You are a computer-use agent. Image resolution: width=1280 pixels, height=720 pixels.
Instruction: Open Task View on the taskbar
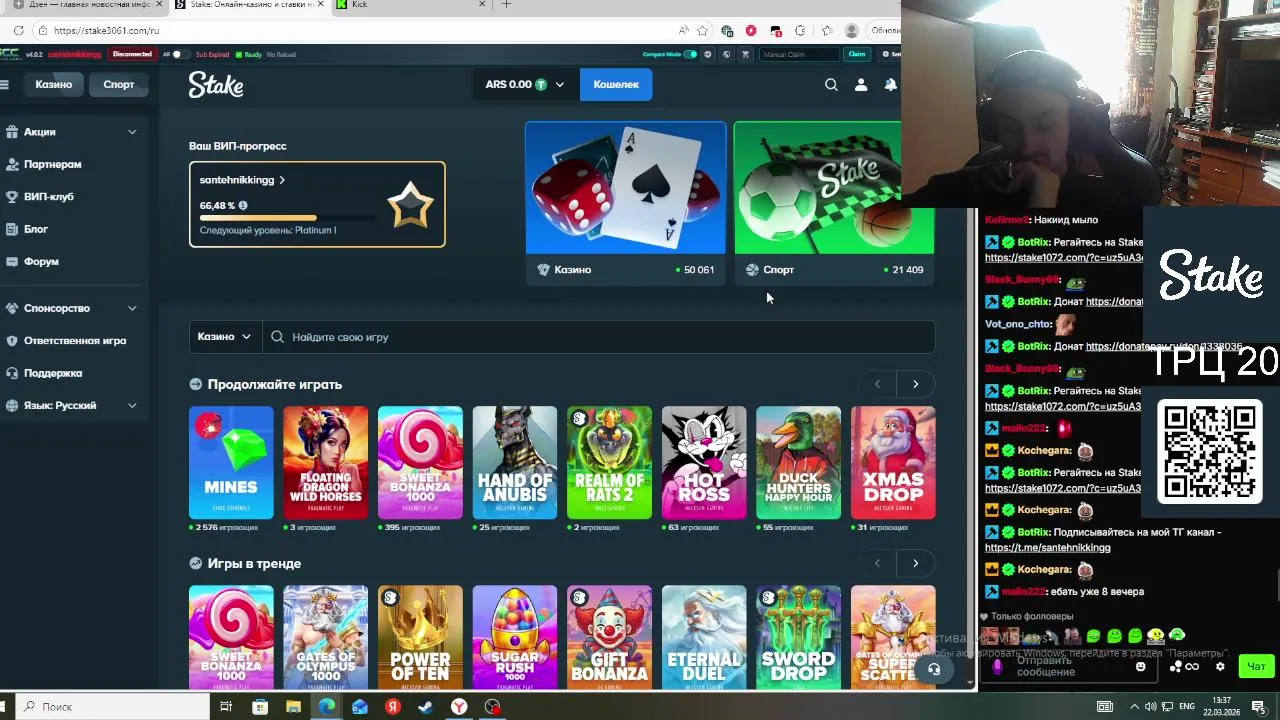coord(226,707)
